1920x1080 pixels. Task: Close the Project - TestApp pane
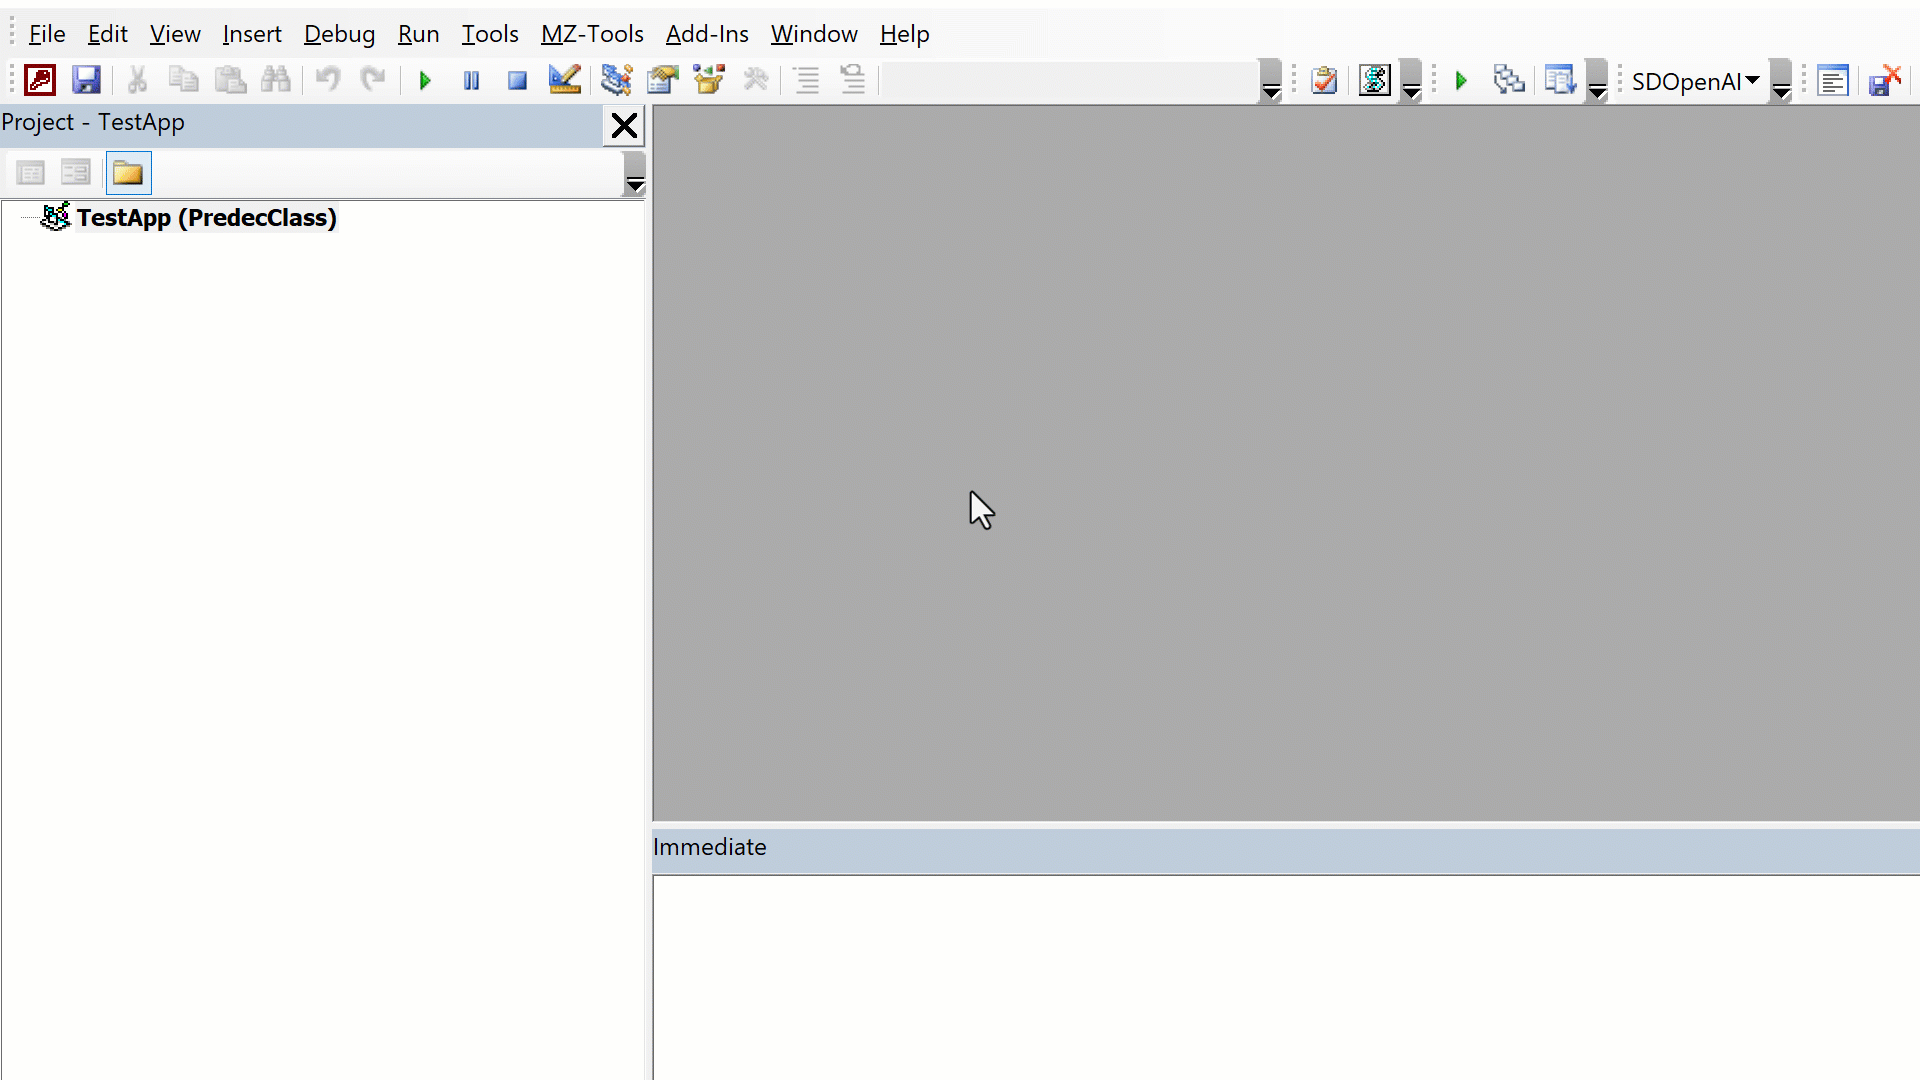(624, 126)
